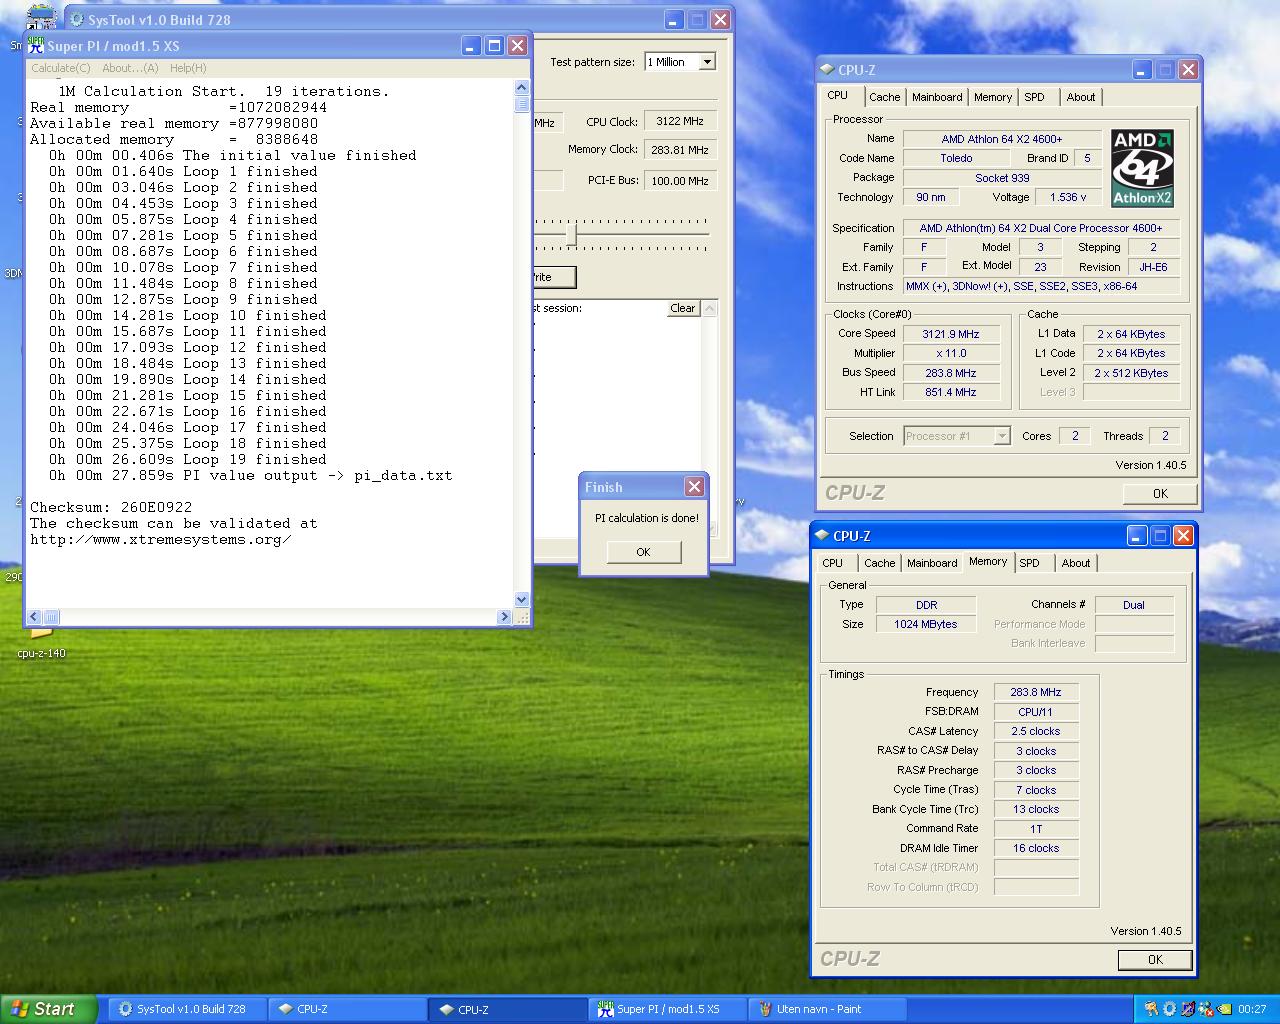
Task: Open Super PI window system icon
Action: [35, 45]
